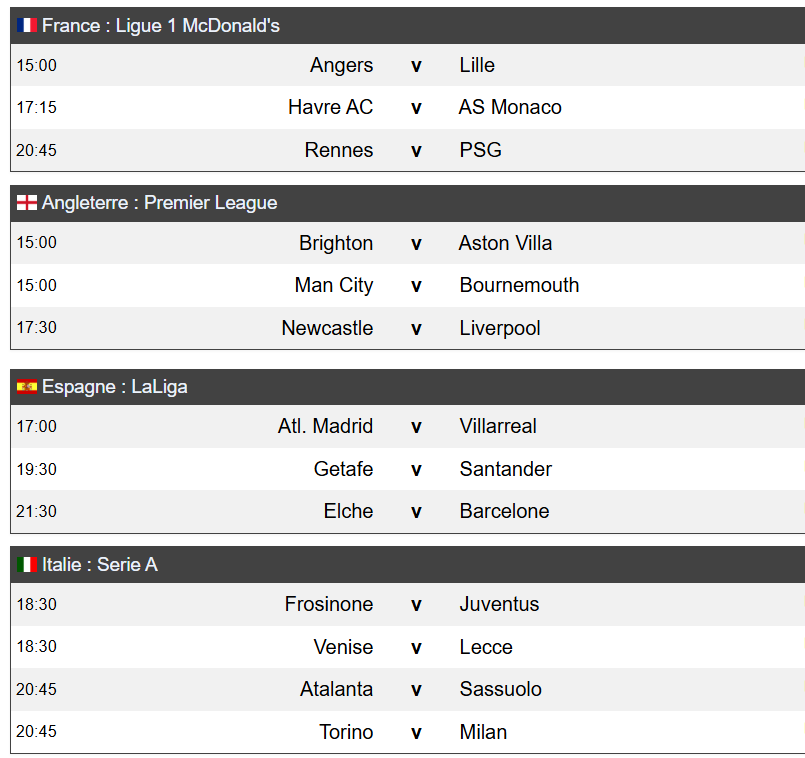Click team name Atl. Madrid
Image resolution: width=805 pixels, height=758 pixels.
click(x=325, y=426)
